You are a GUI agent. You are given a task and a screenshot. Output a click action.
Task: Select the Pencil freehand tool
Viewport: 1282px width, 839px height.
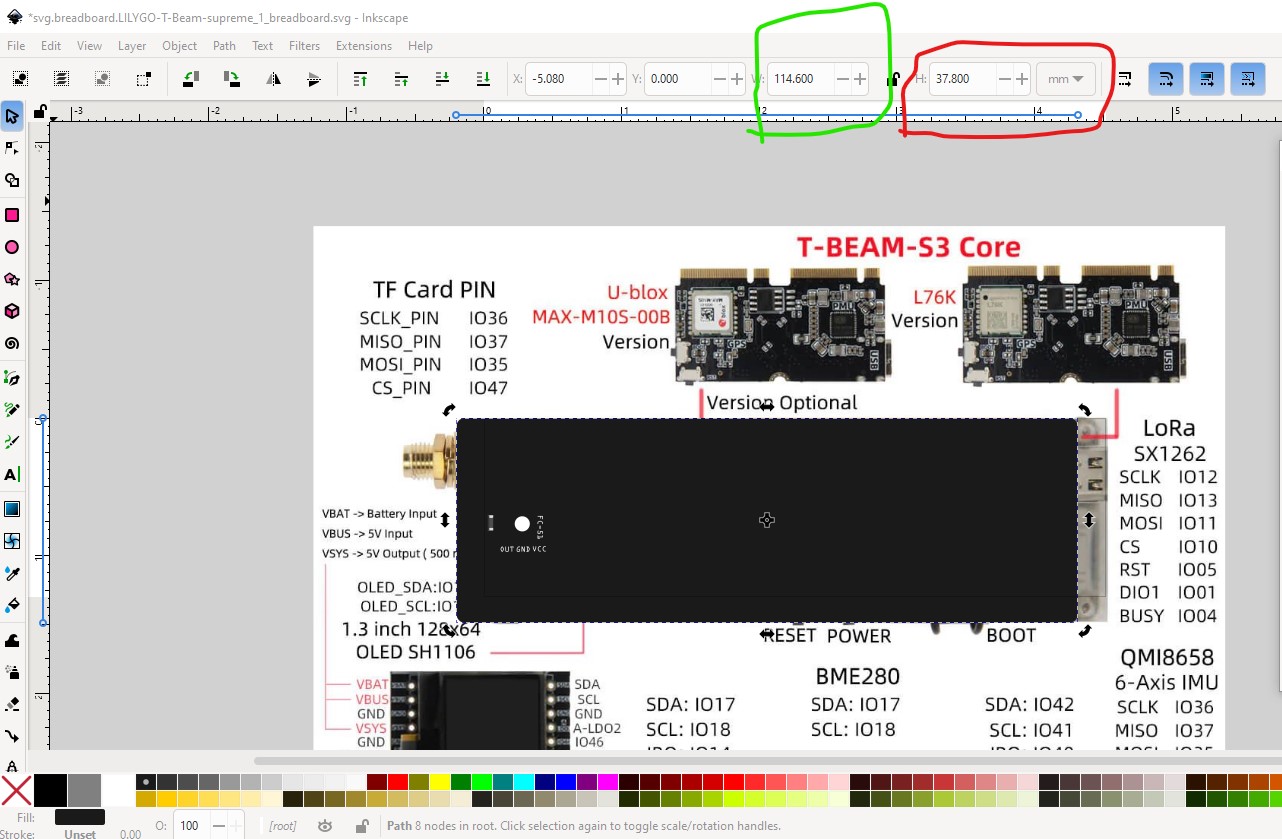12,410
